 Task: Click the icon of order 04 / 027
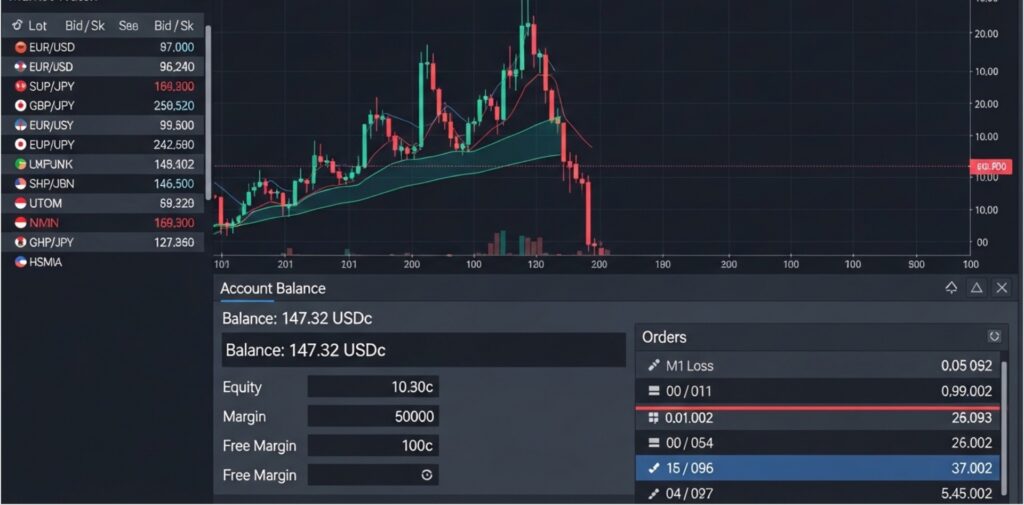(x=653, y=493)
